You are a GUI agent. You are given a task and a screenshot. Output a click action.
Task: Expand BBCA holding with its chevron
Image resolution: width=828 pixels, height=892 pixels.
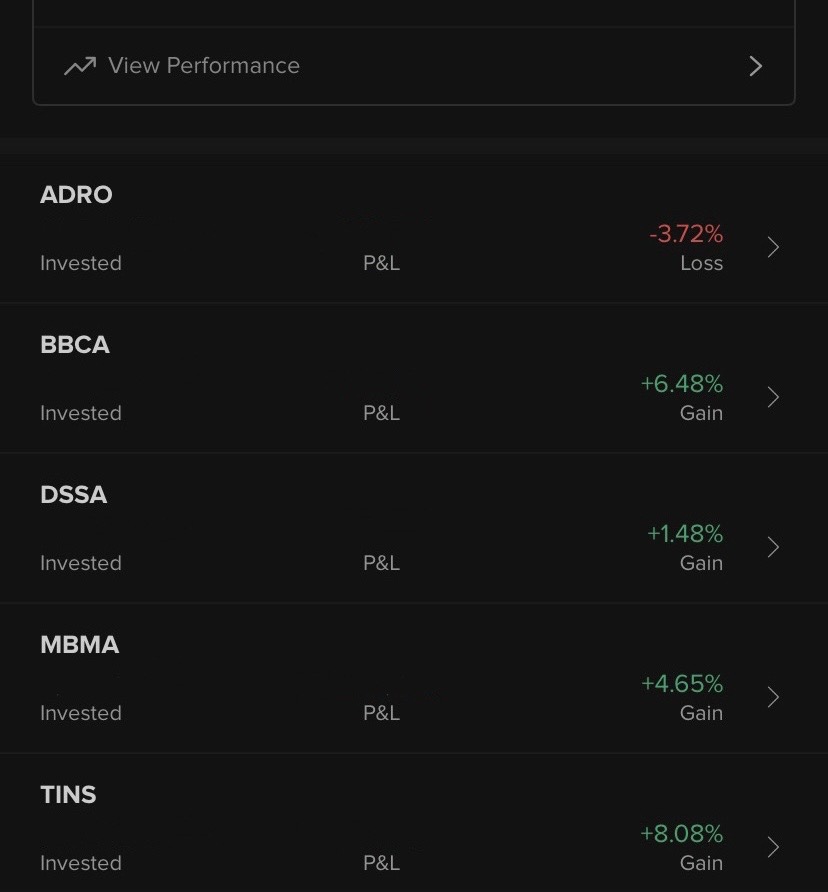tap(773, 398)
